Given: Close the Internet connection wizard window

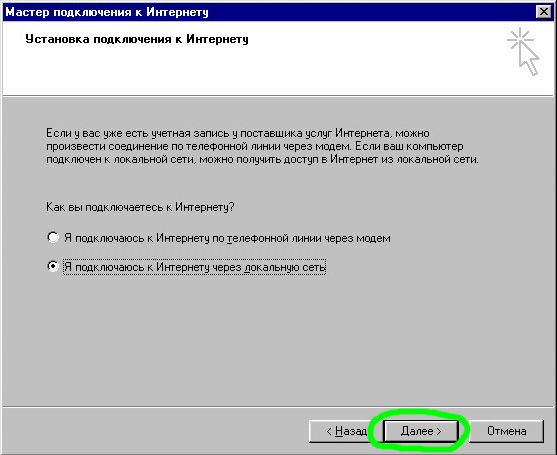Looking at the screenshot, I should pyautogui.click(x=544, y=12).
